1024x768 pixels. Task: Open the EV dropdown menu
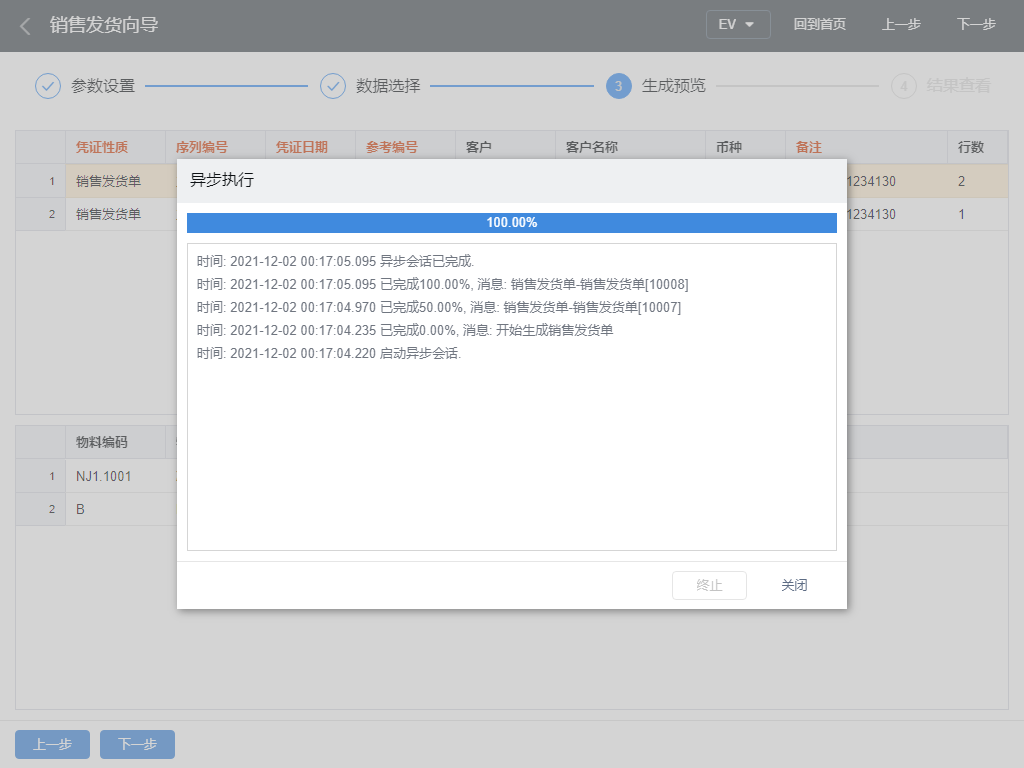(x=738, y=25)
